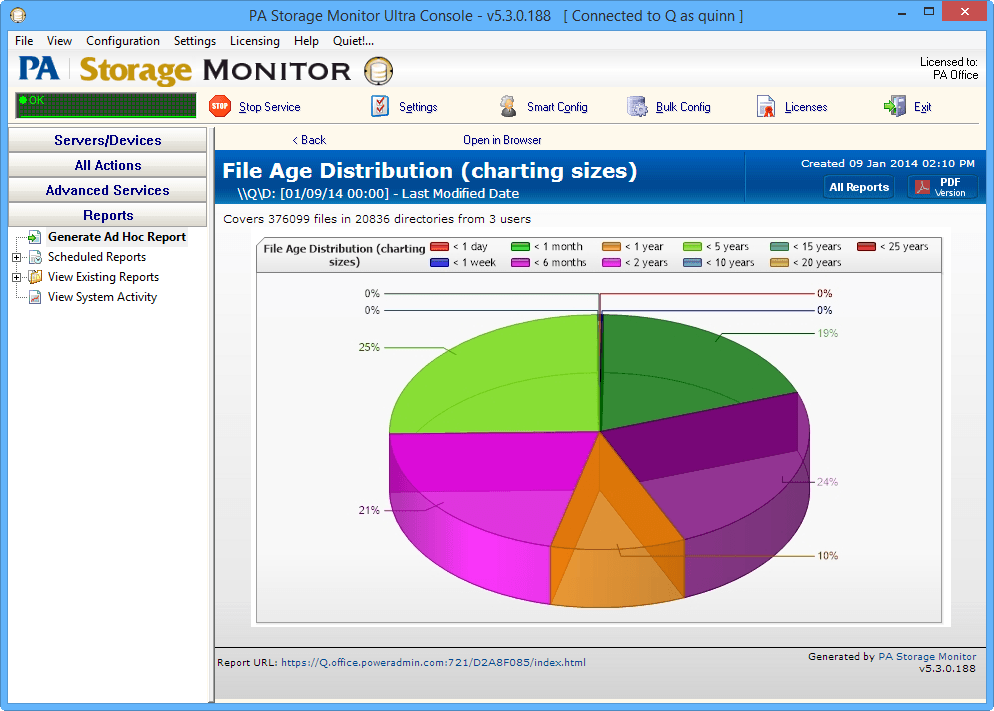Viewport: 994px width, 711px height.
Task: Open the Configuration menu
Action: pyautogui.click(x=123, y=41)
